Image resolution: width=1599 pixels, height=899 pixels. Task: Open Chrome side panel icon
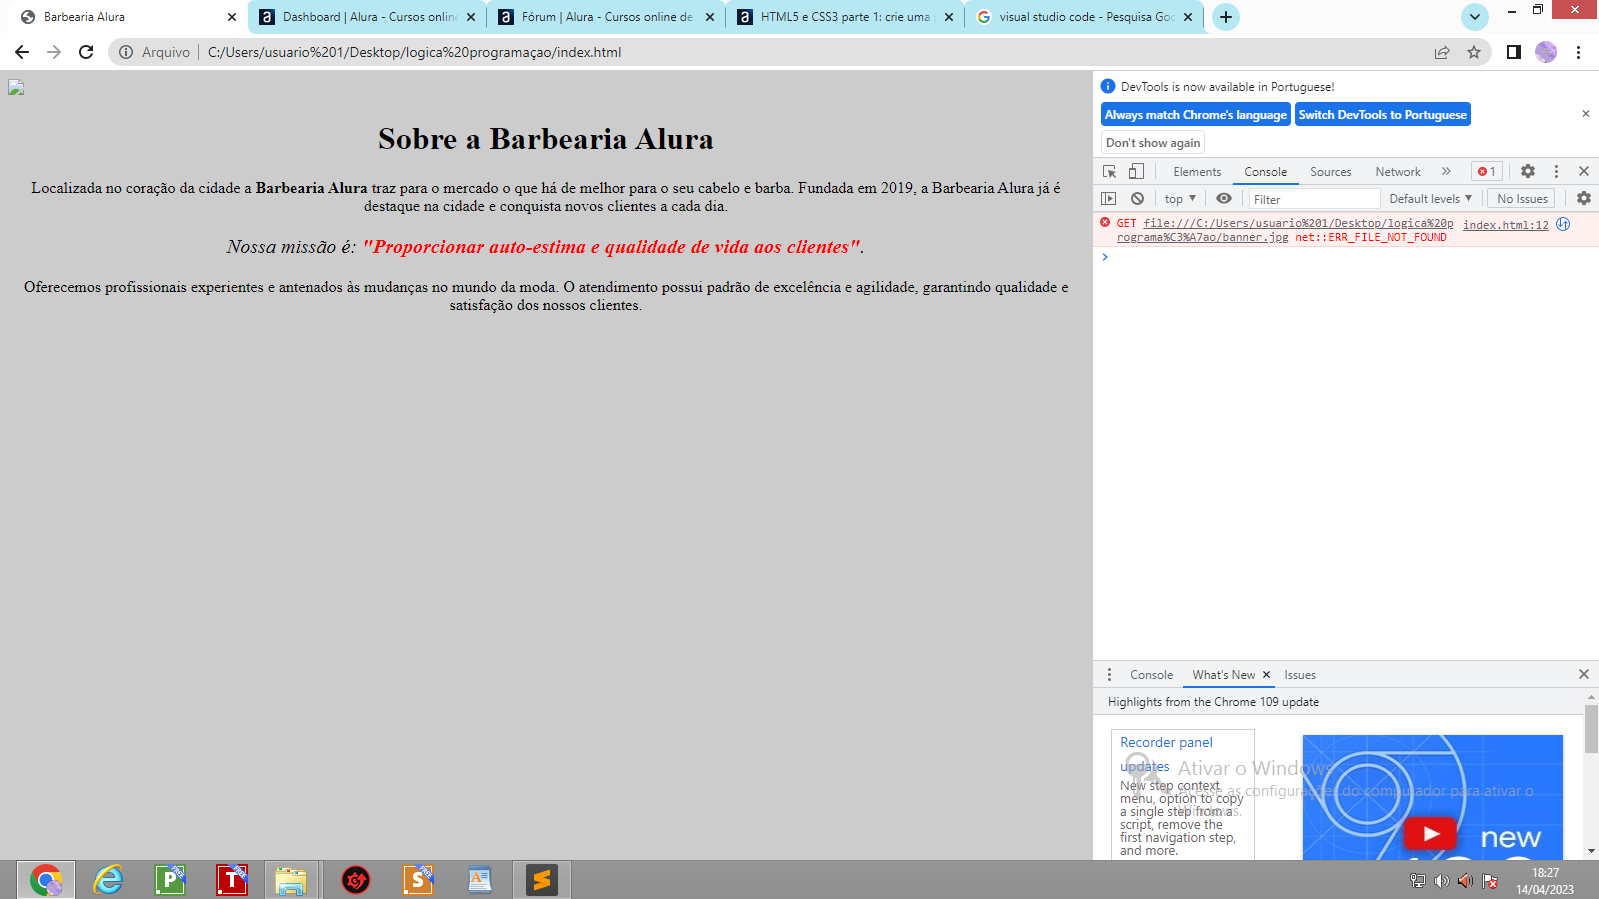1514,52
